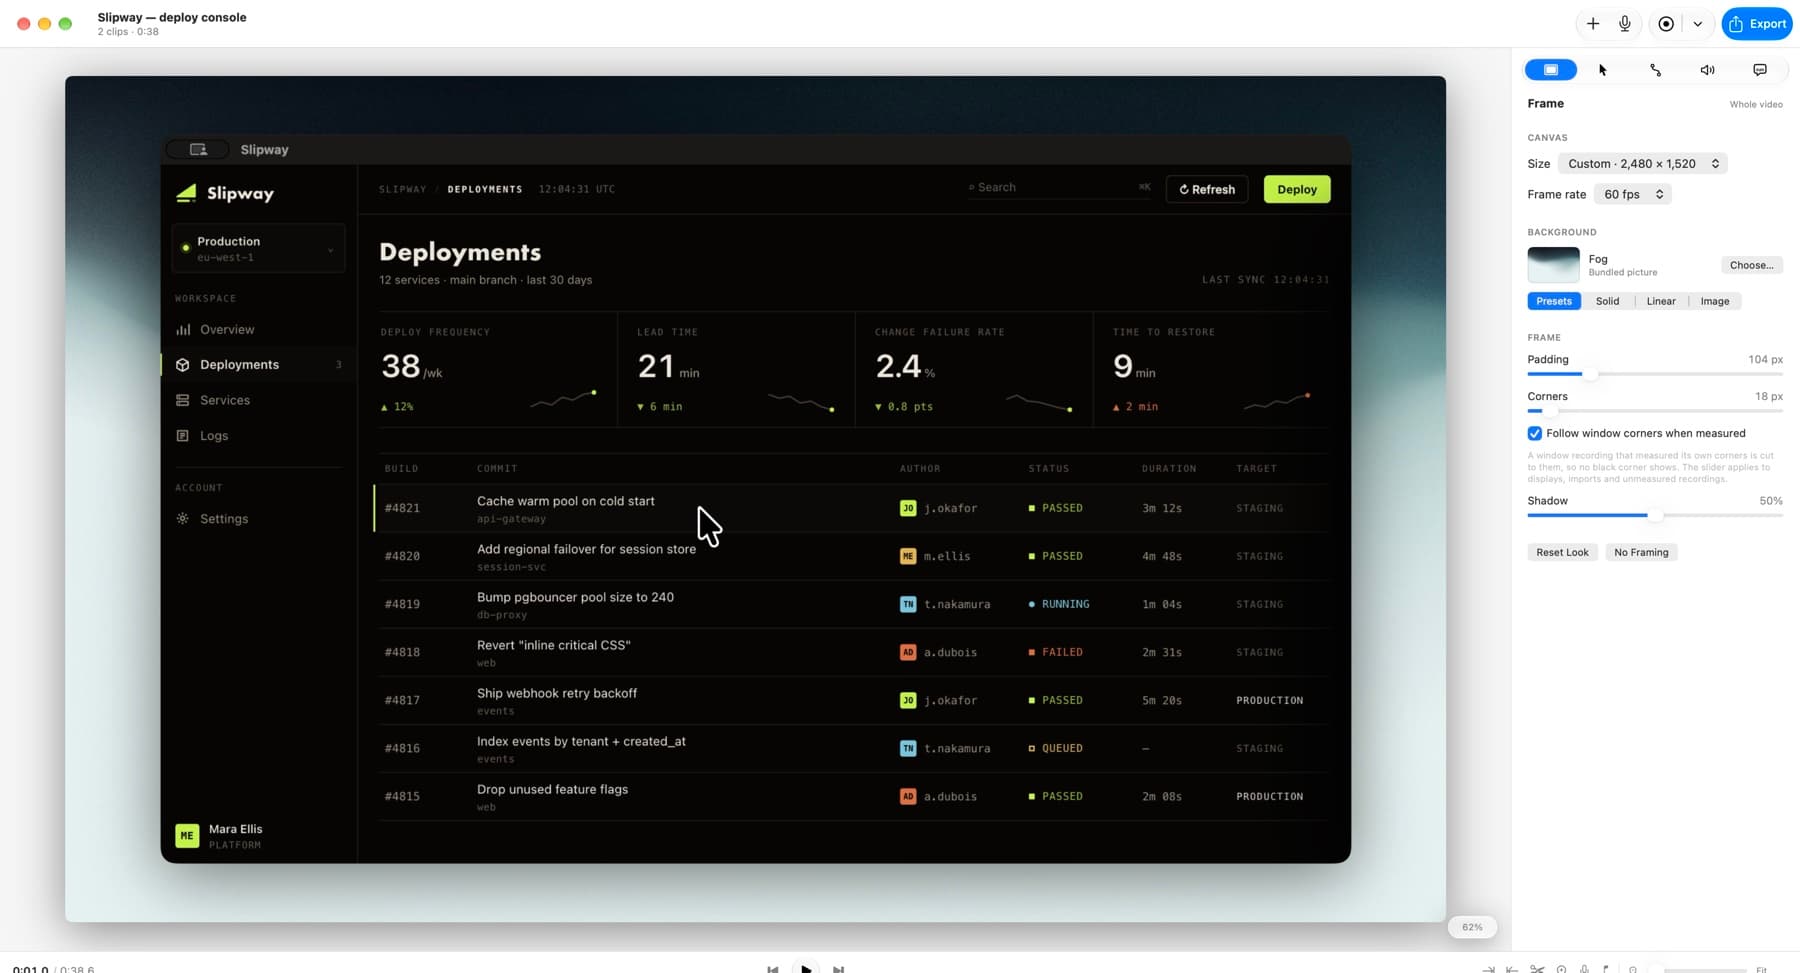Adjust the Padding slider
Screen dimensions: 1800x973
pos(1655,374)
